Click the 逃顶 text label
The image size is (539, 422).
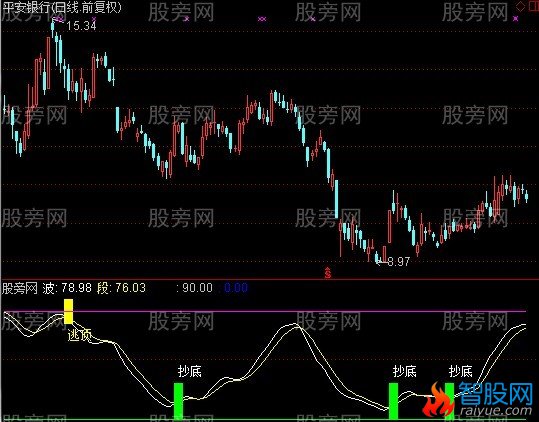tap(79, 335)
